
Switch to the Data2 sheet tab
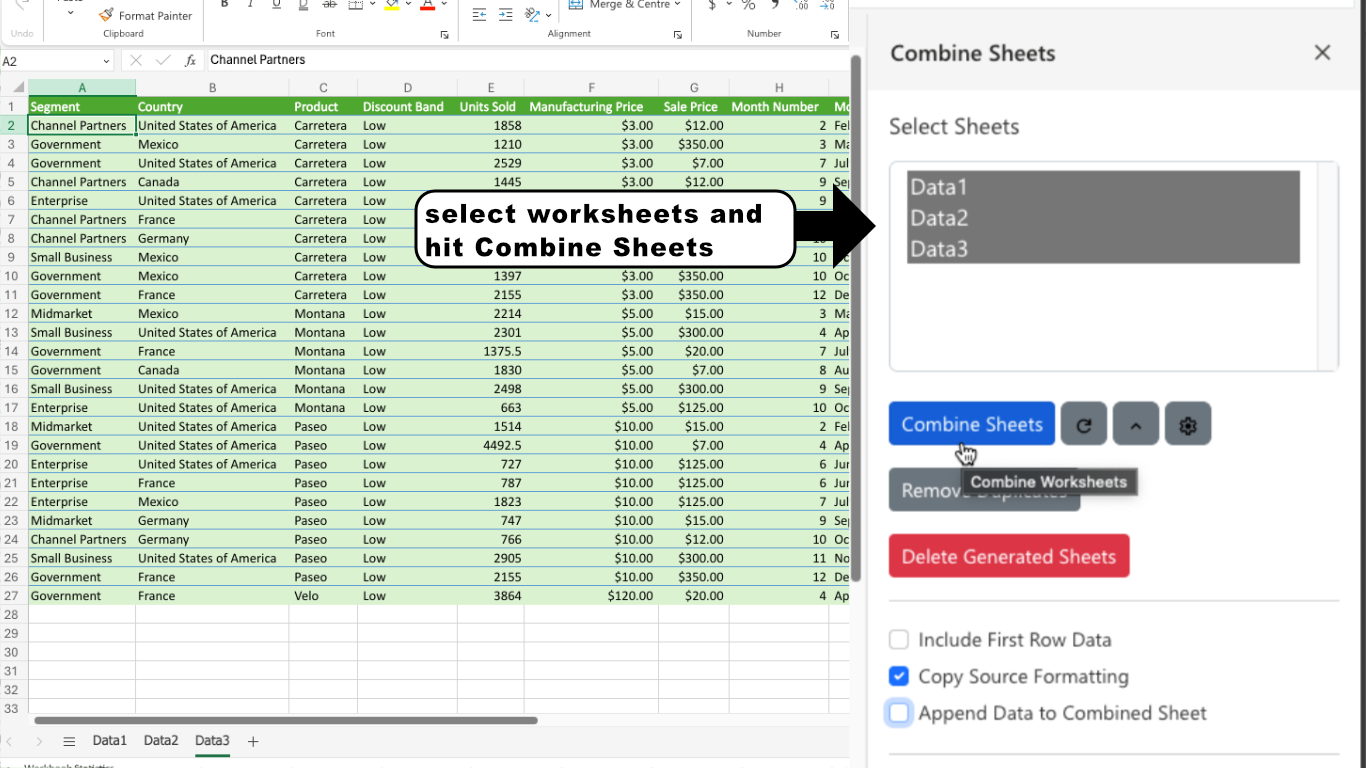(160, 741)
